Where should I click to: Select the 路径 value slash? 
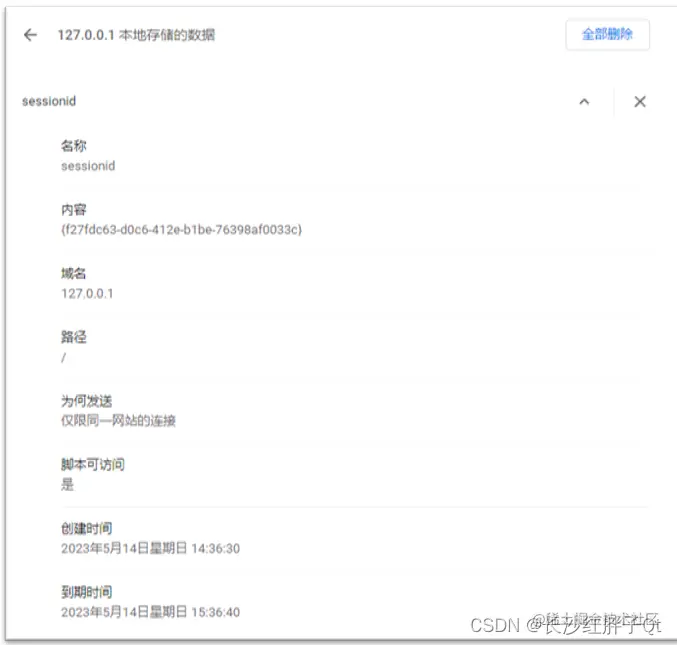pos(63,357)
